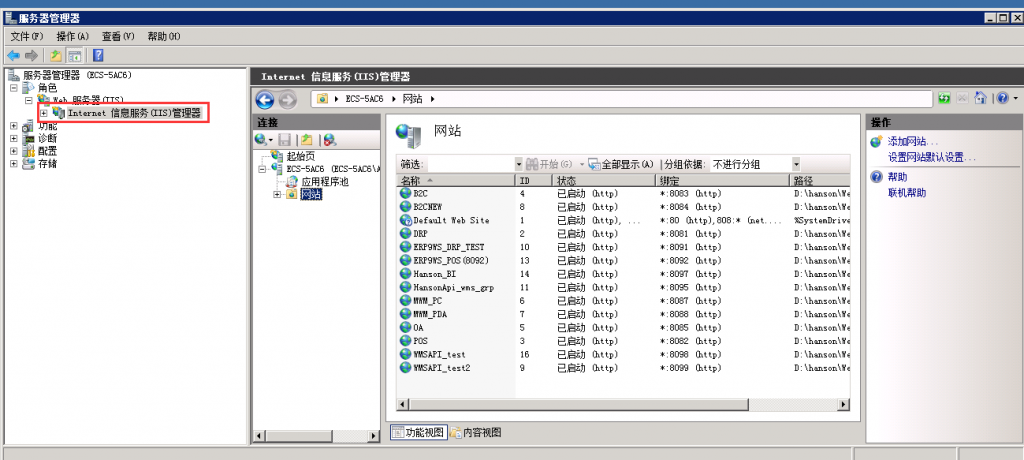Click the round IIS forward navigation button
Image resolution: width=1024 pixels, height=460 pixels.
[x=287, y=100]
